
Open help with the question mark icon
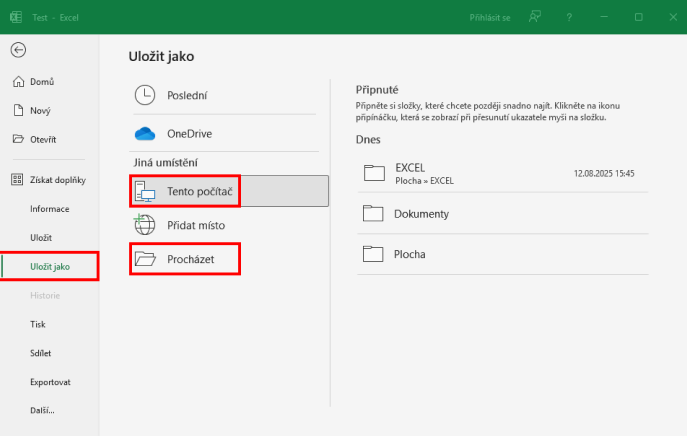569,18
